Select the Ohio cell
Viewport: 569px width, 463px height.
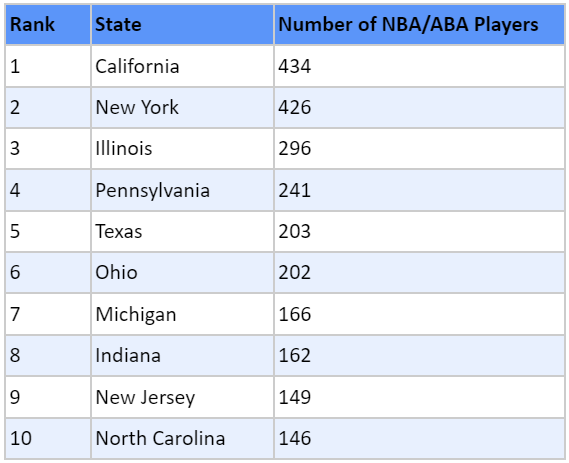(x=183, y=273)
